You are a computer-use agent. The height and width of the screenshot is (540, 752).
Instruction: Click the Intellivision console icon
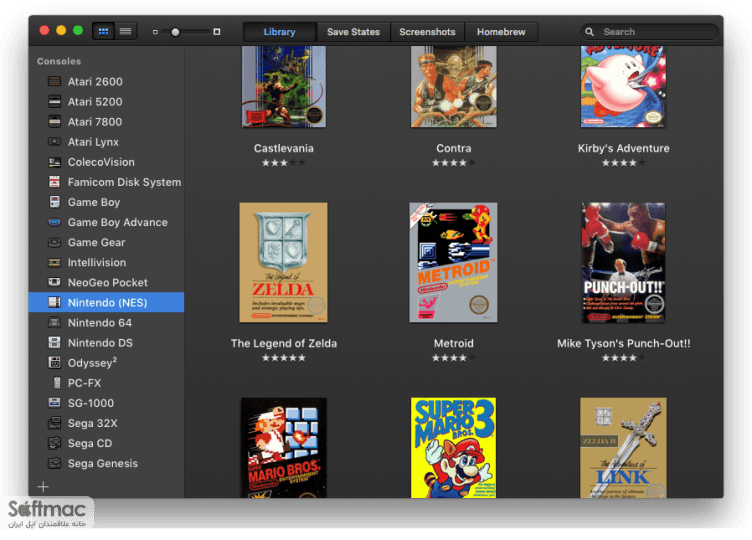[x=55, y=263]
